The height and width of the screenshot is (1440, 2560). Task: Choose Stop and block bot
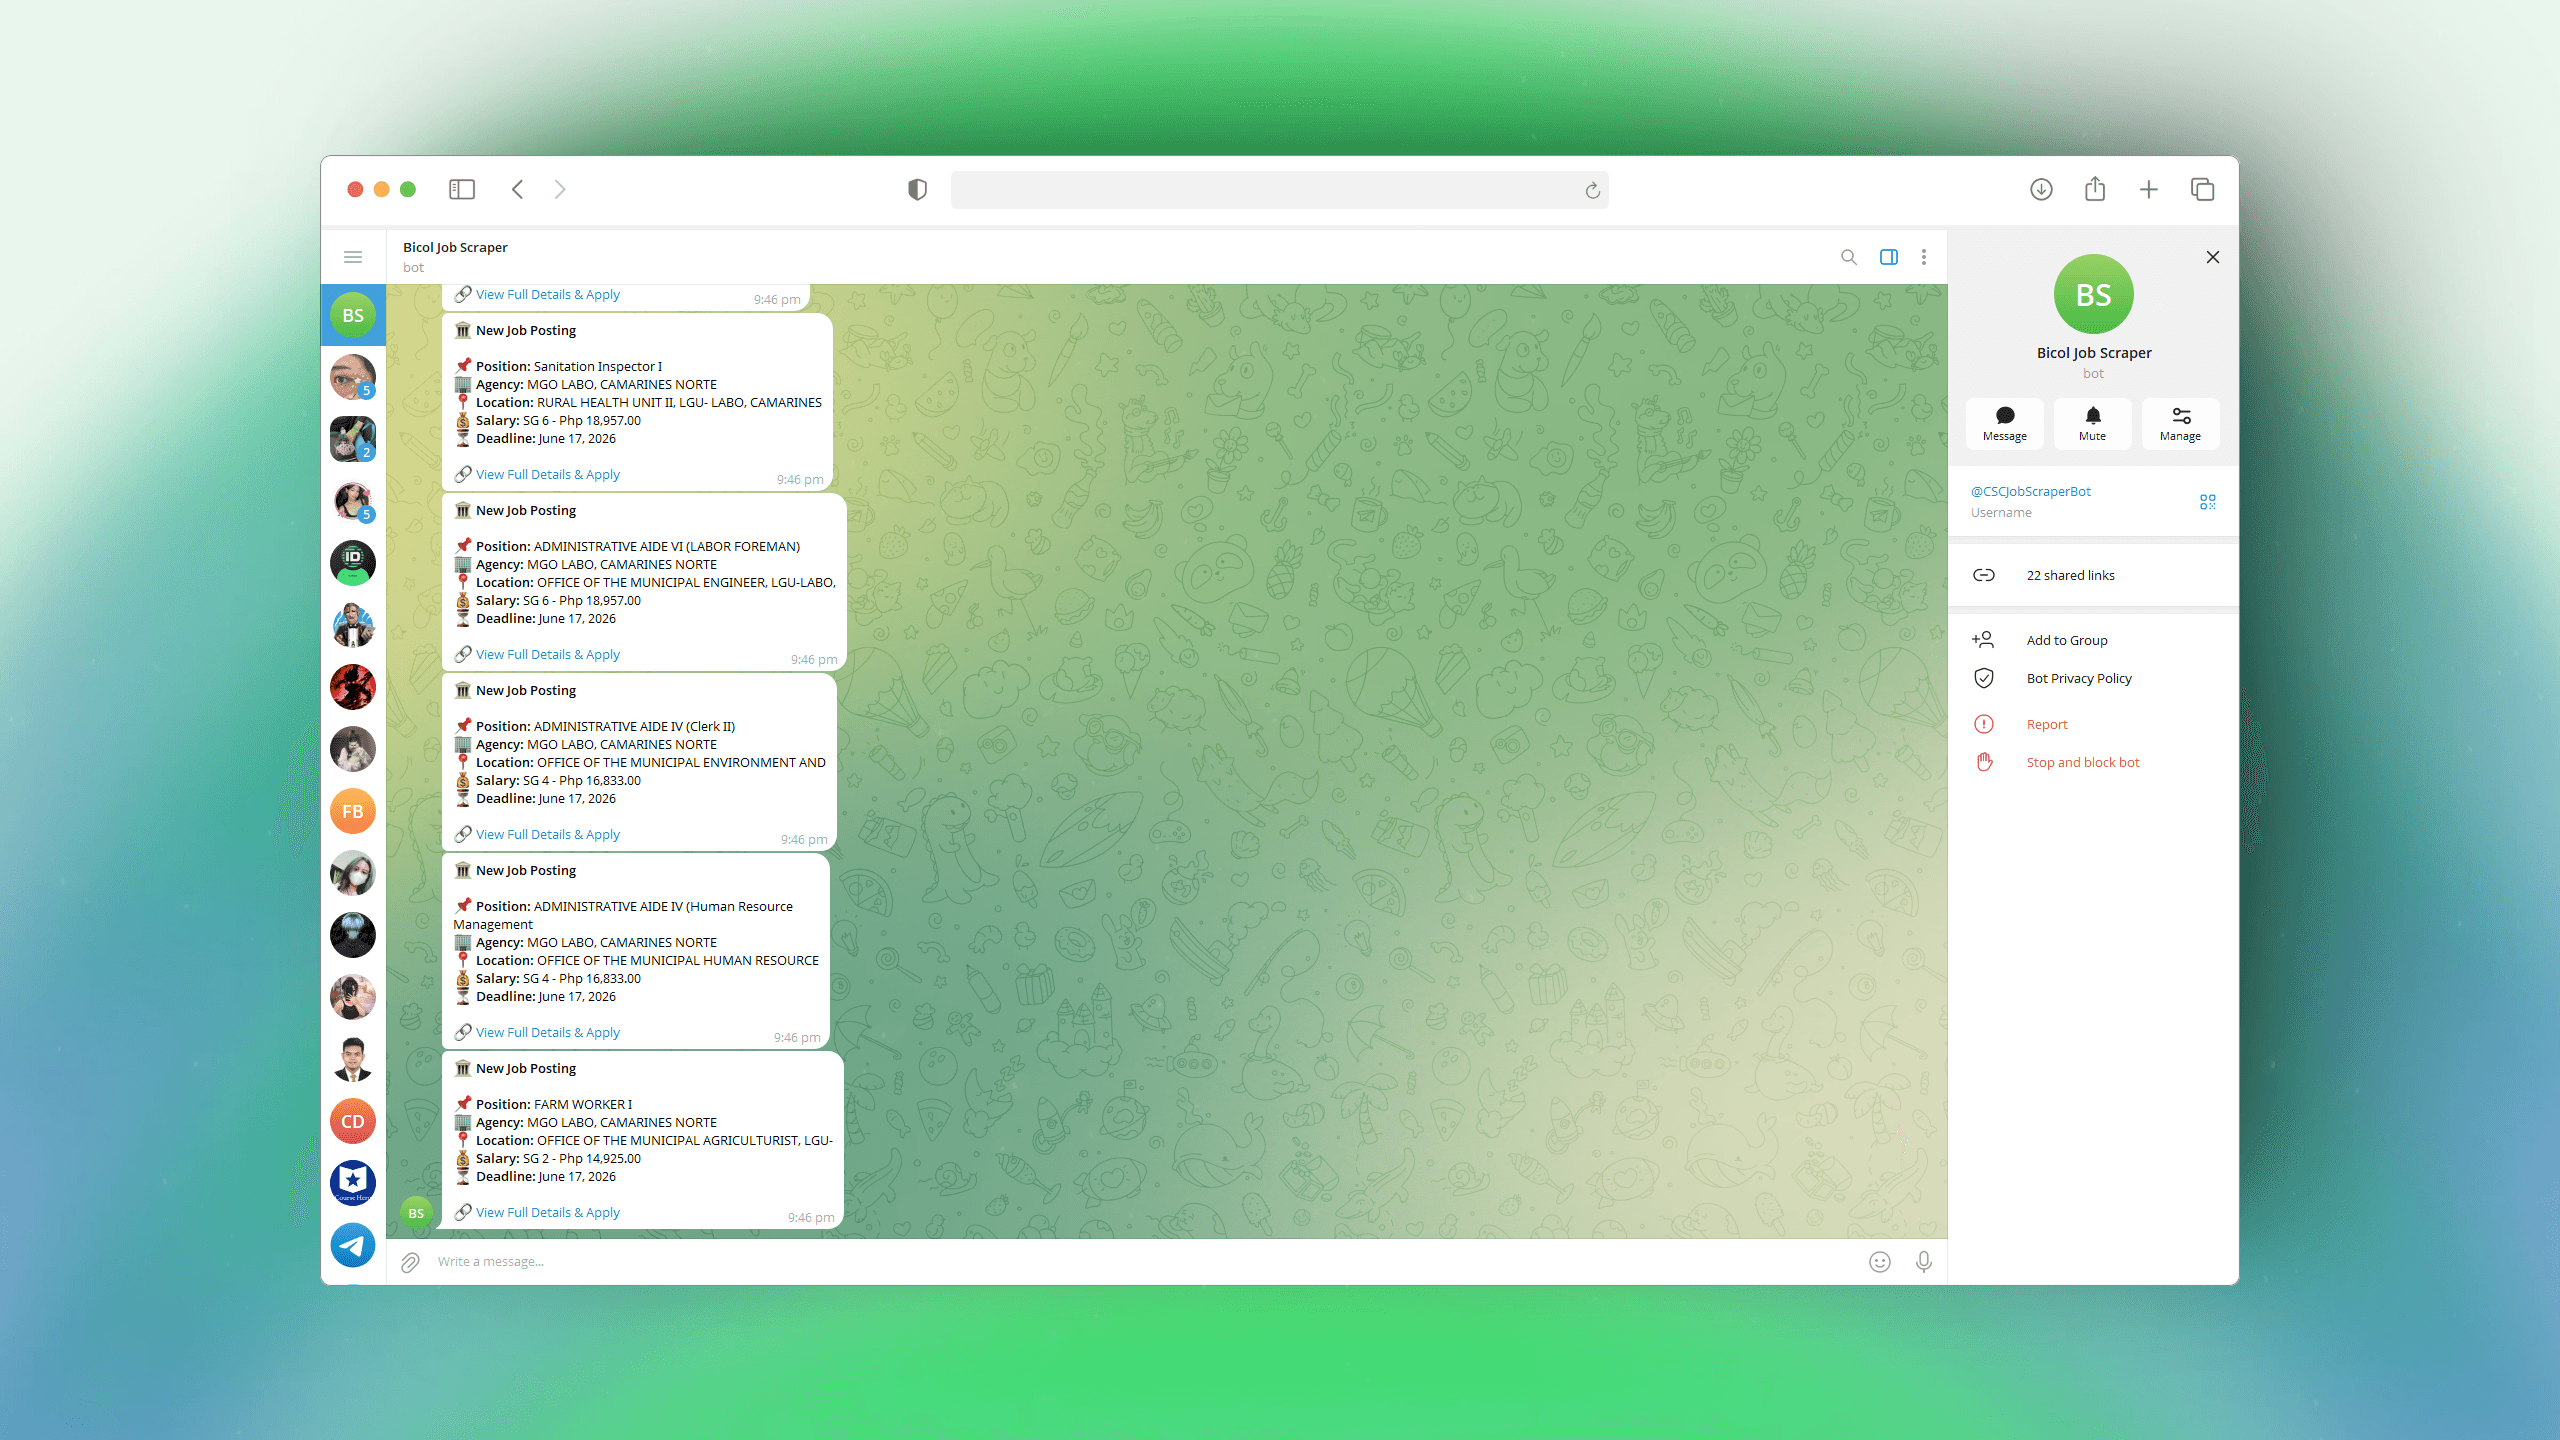click(x=2094, y=762)
